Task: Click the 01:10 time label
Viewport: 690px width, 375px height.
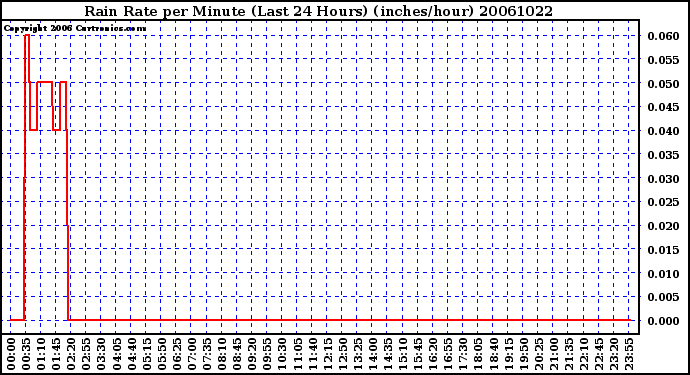Action: point(41,354)
